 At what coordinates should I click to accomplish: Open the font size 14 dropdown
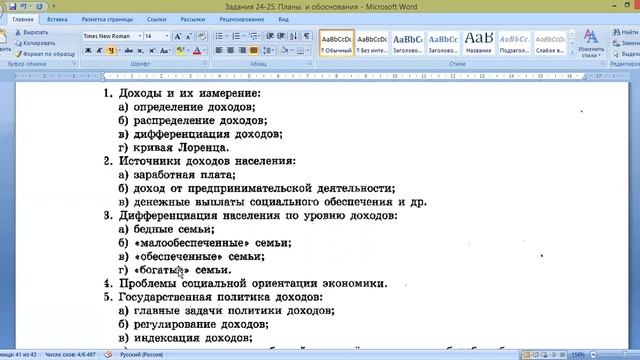[167, 36]
